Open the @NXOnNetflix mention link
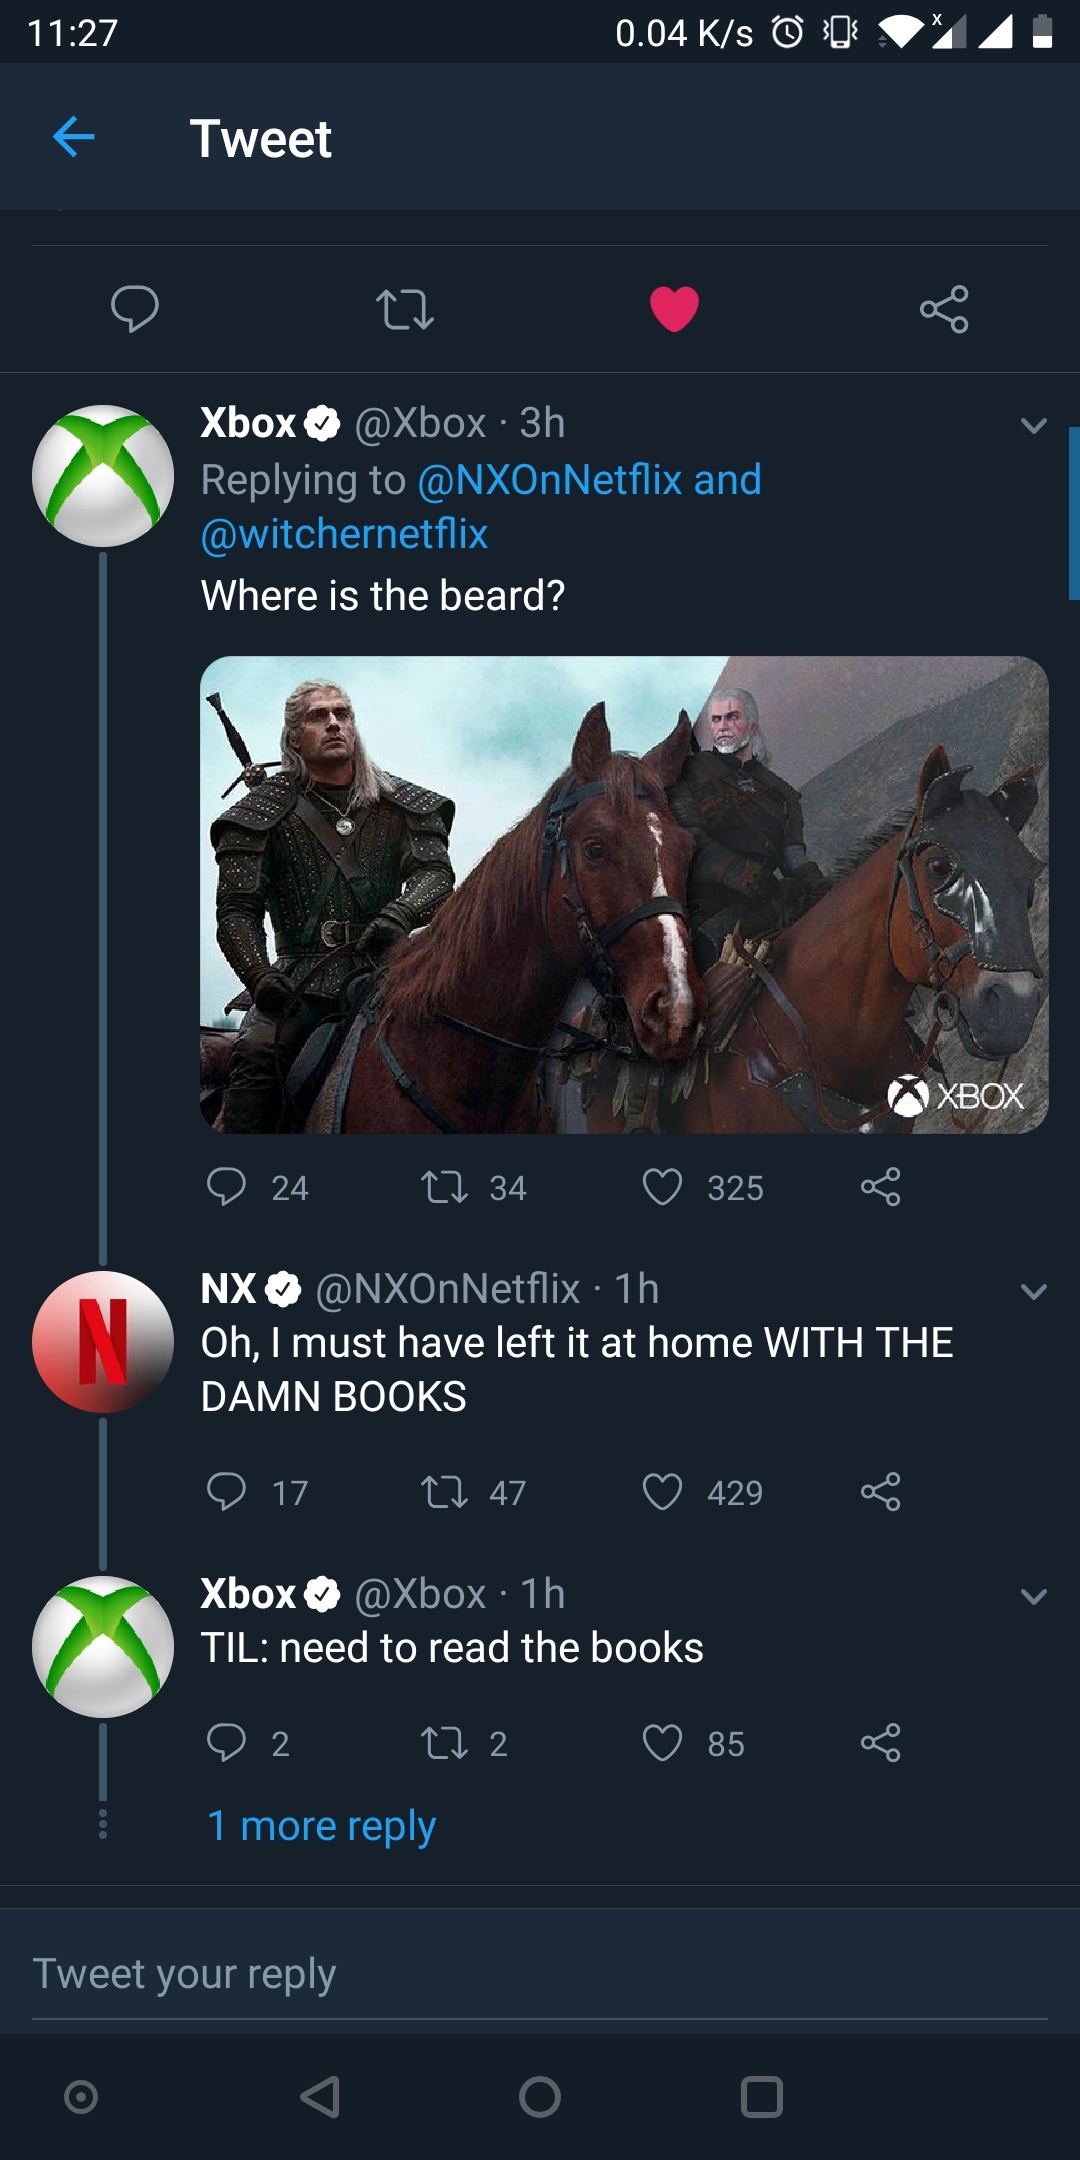The height and width of the screenshot is (2160, 1080). click(549, 480)
